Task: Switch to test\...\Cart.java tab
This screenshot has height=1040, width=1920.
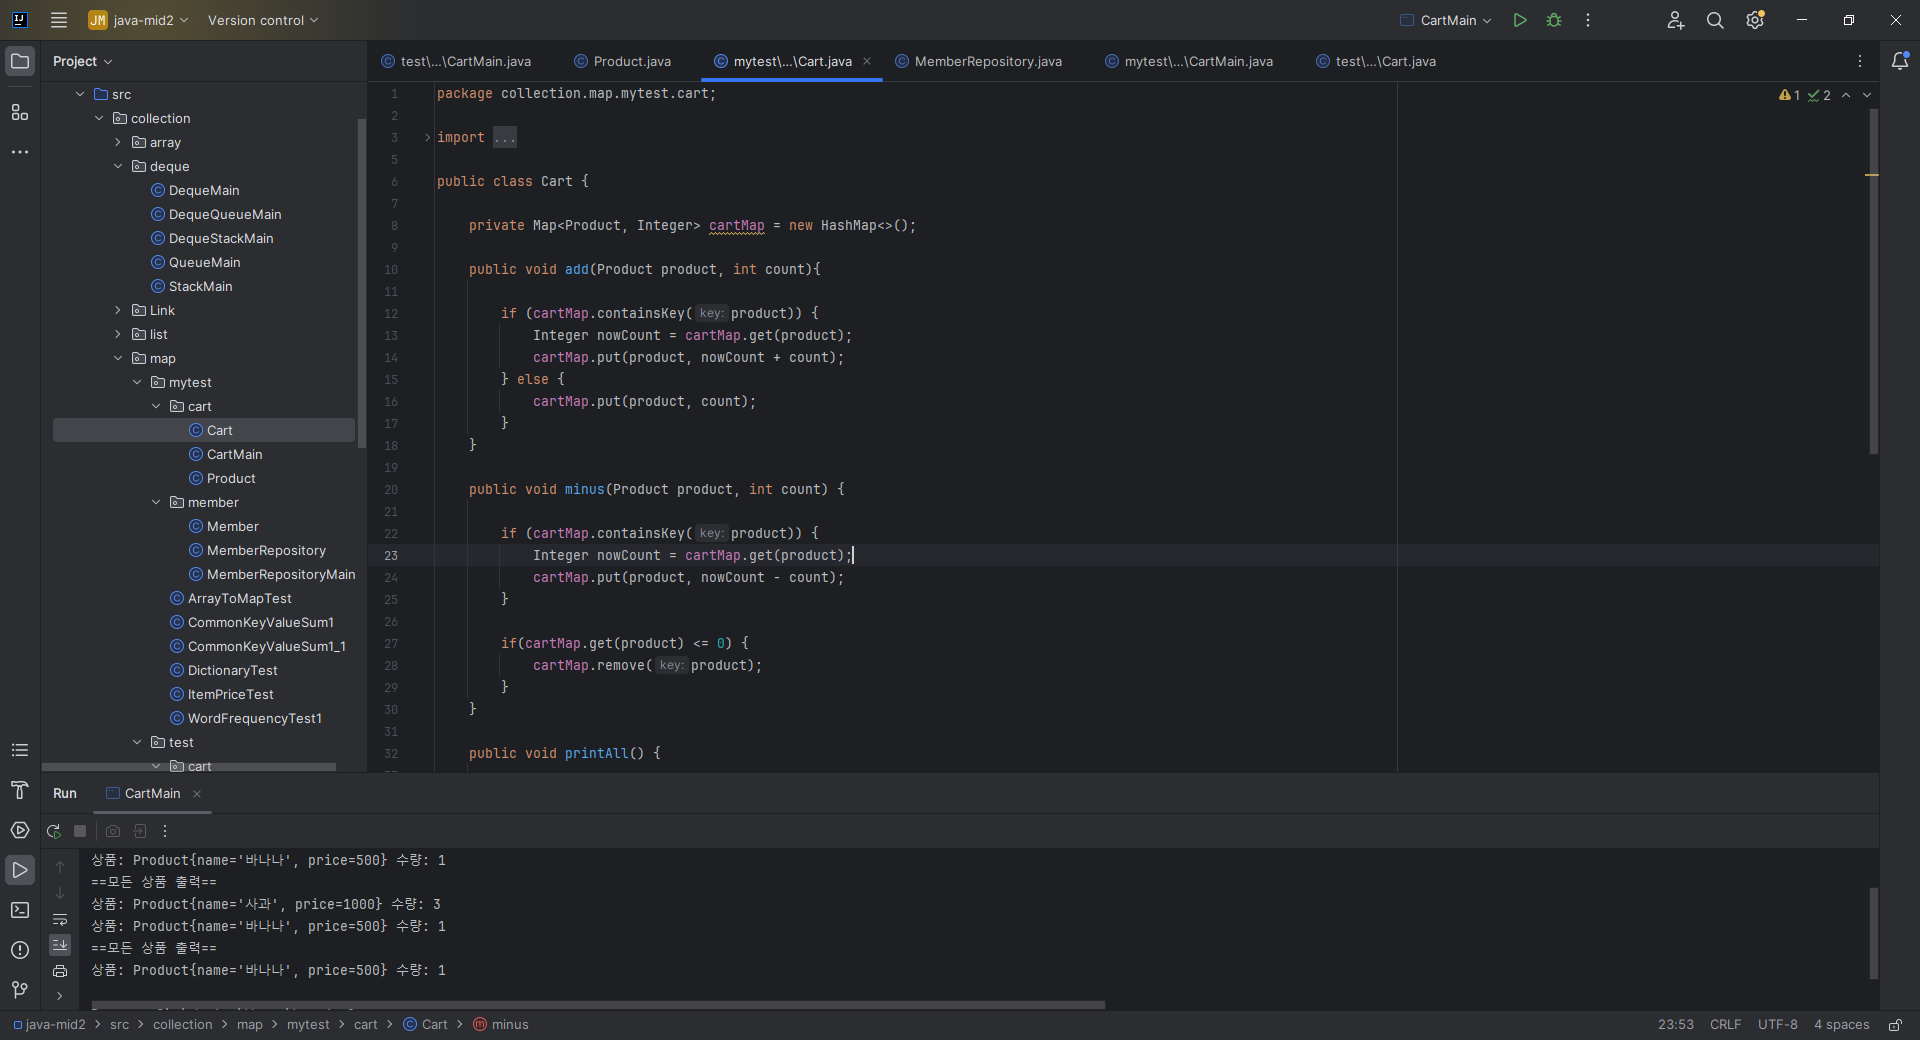Action: pos(1376,61)
